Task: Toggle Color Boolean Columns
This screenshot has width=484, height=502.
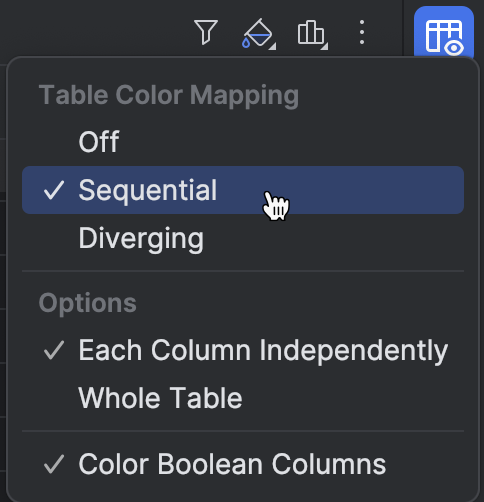Action: click(243, 464)
